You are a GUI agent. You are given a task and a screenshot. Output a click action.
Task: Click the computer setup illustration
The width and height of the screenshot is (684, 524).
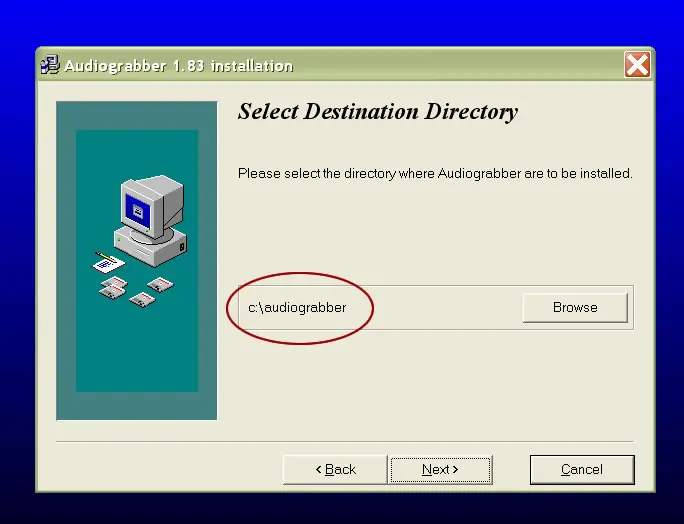tap(137, 260)
